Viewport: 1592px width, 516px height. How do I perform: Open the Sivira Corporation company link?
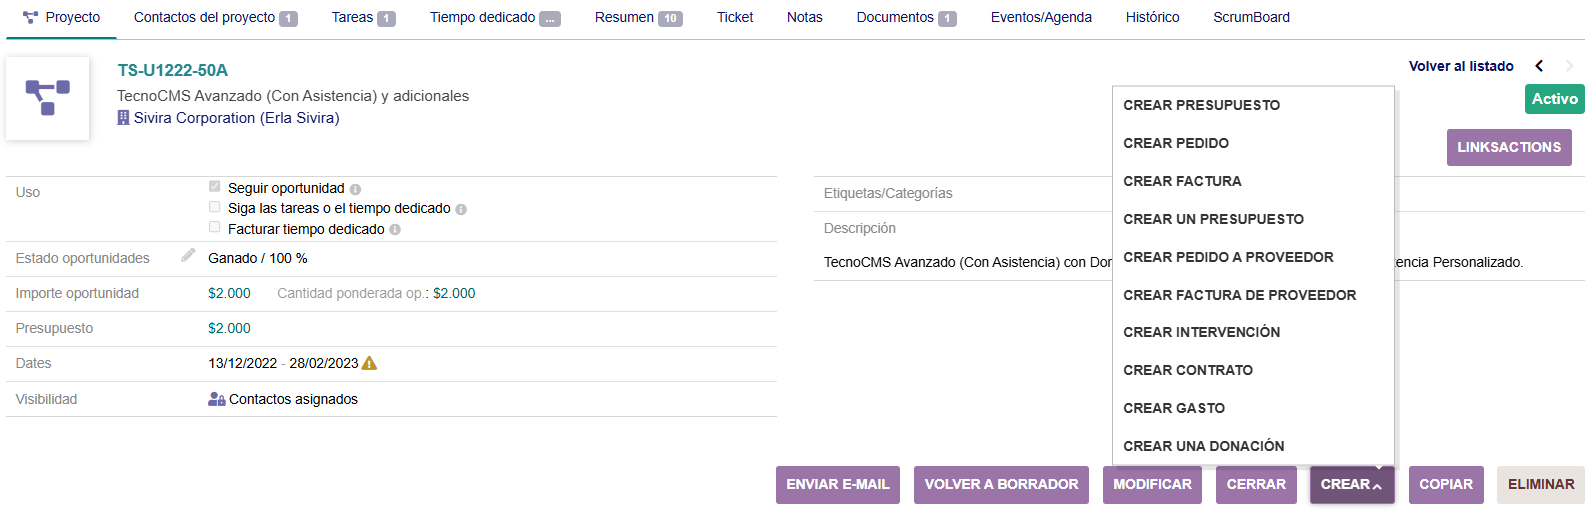pyautogui.click(x=236, y=118)
